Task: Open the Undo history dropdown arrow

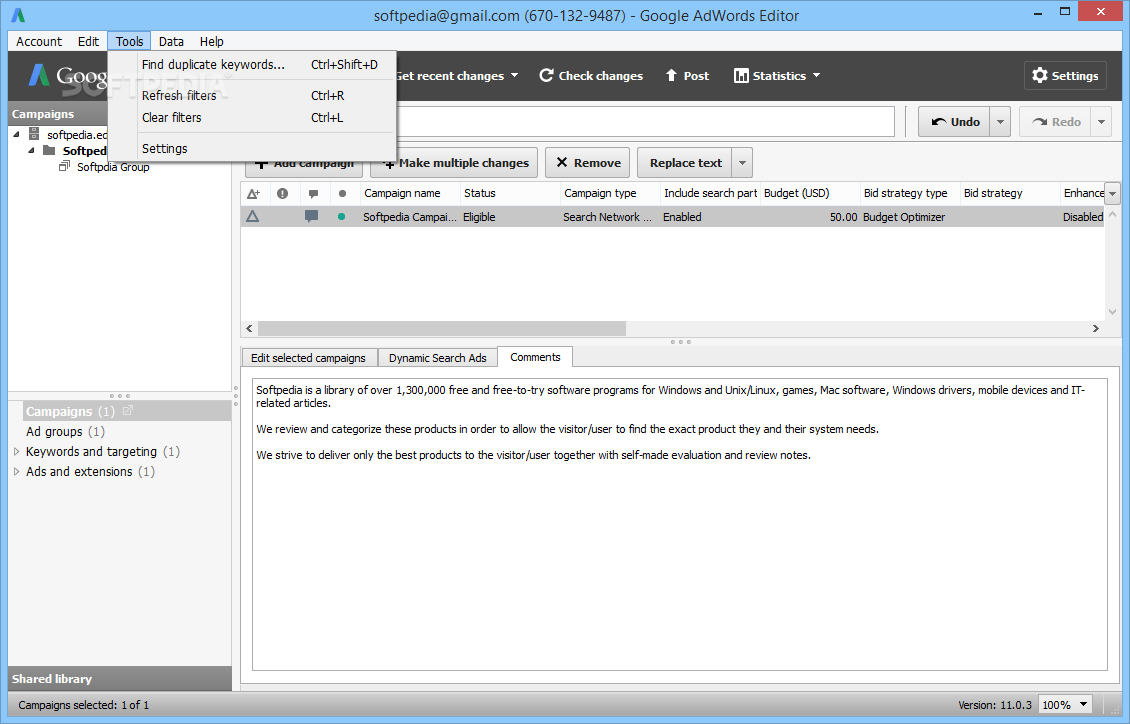Action: click(x=1000, y=122)
